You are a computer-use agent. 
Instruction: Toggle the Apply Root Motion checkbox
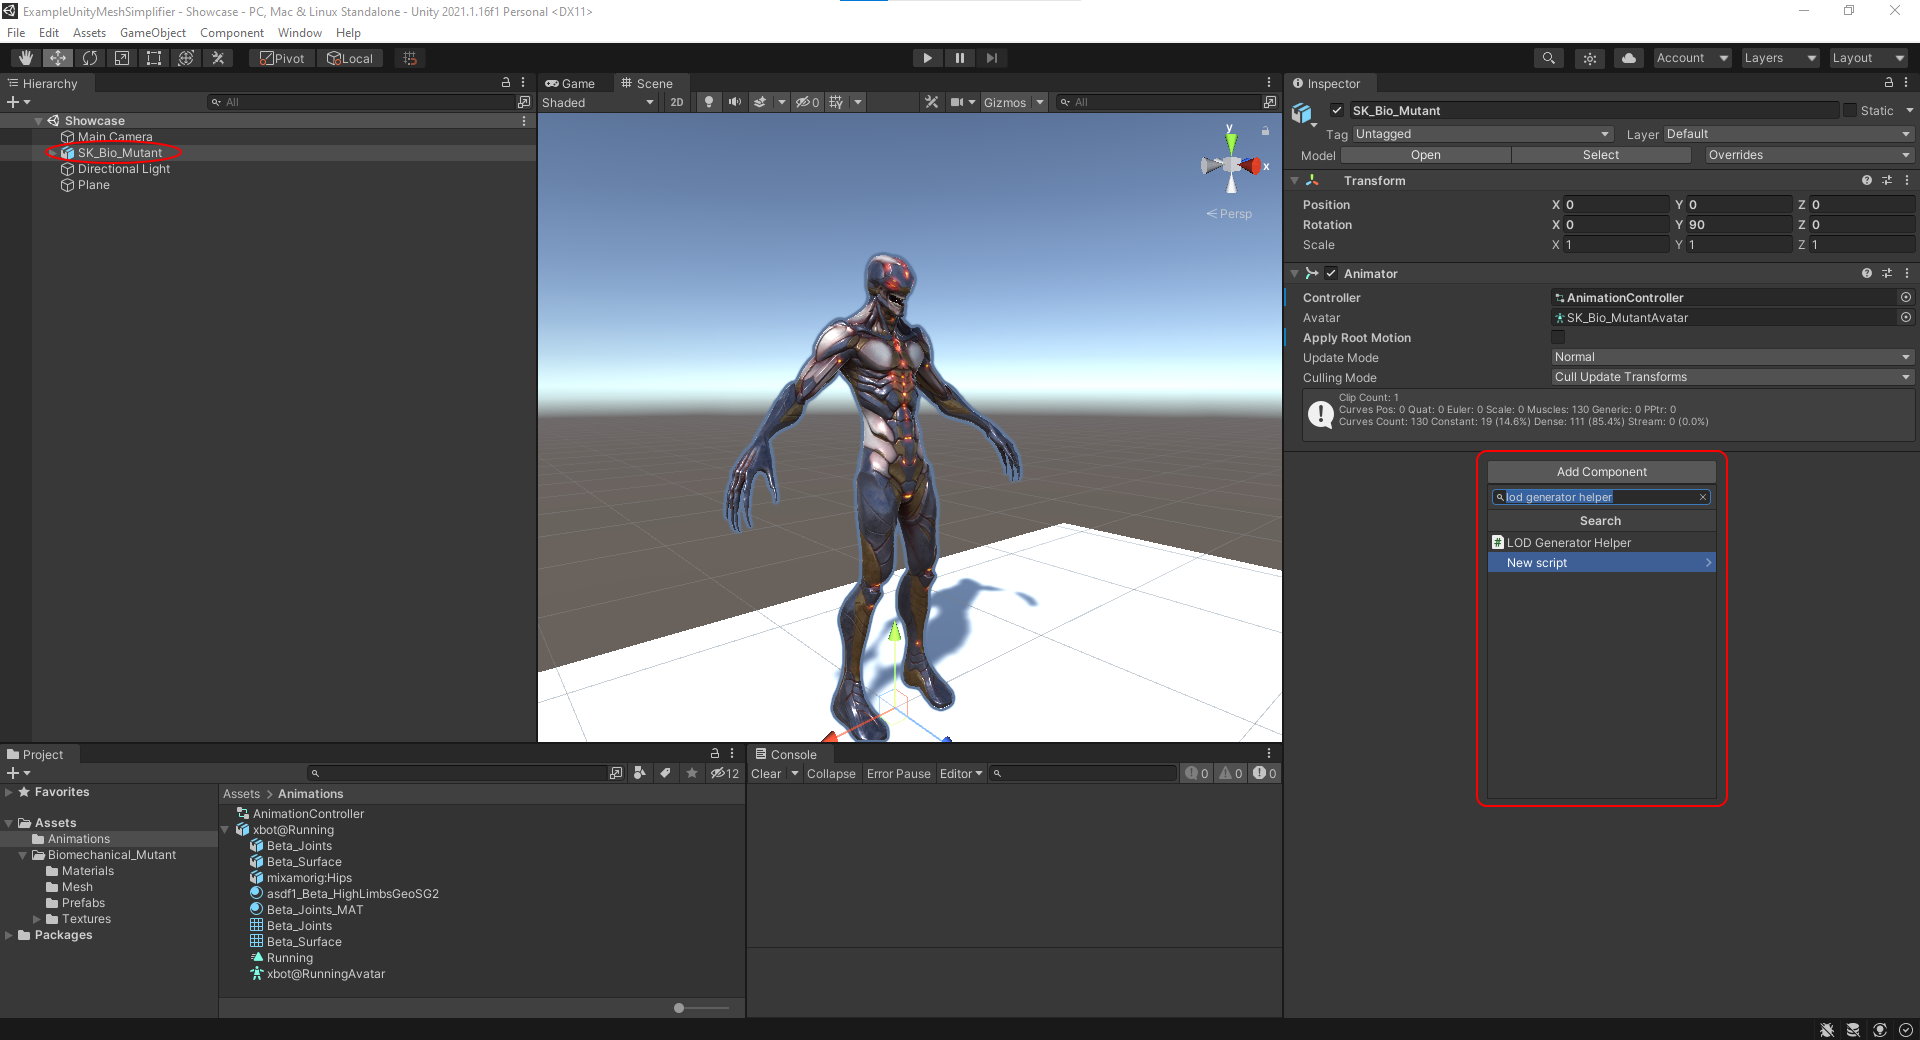click(x=1558, y=337)
